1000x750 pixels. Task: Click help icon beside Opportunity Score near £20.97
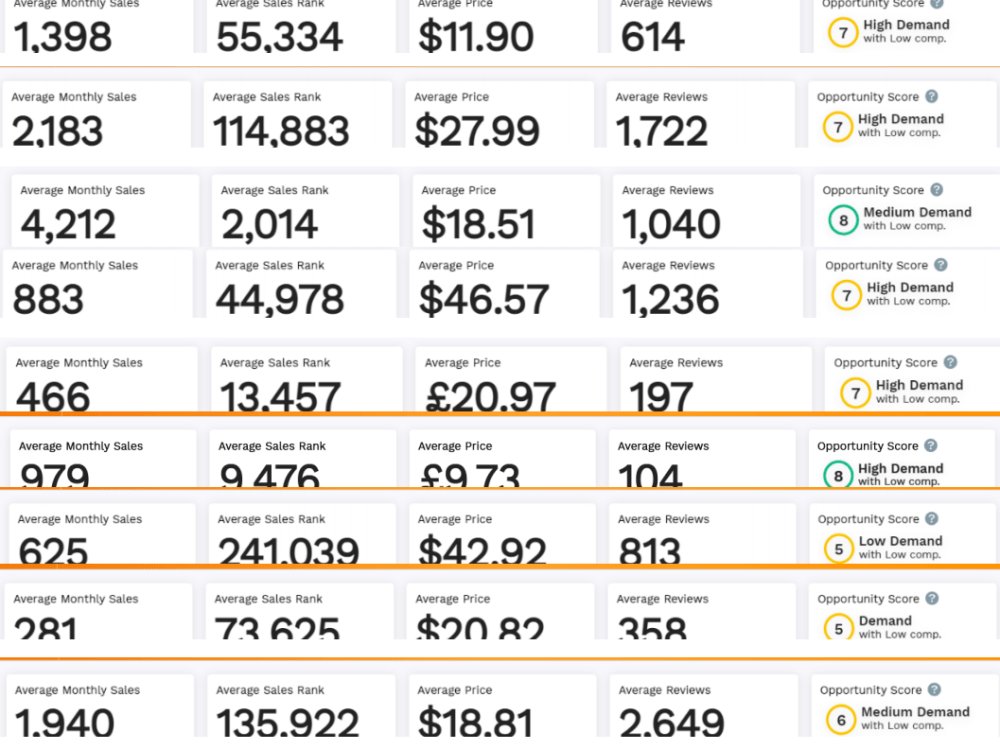tap(950, 362)
